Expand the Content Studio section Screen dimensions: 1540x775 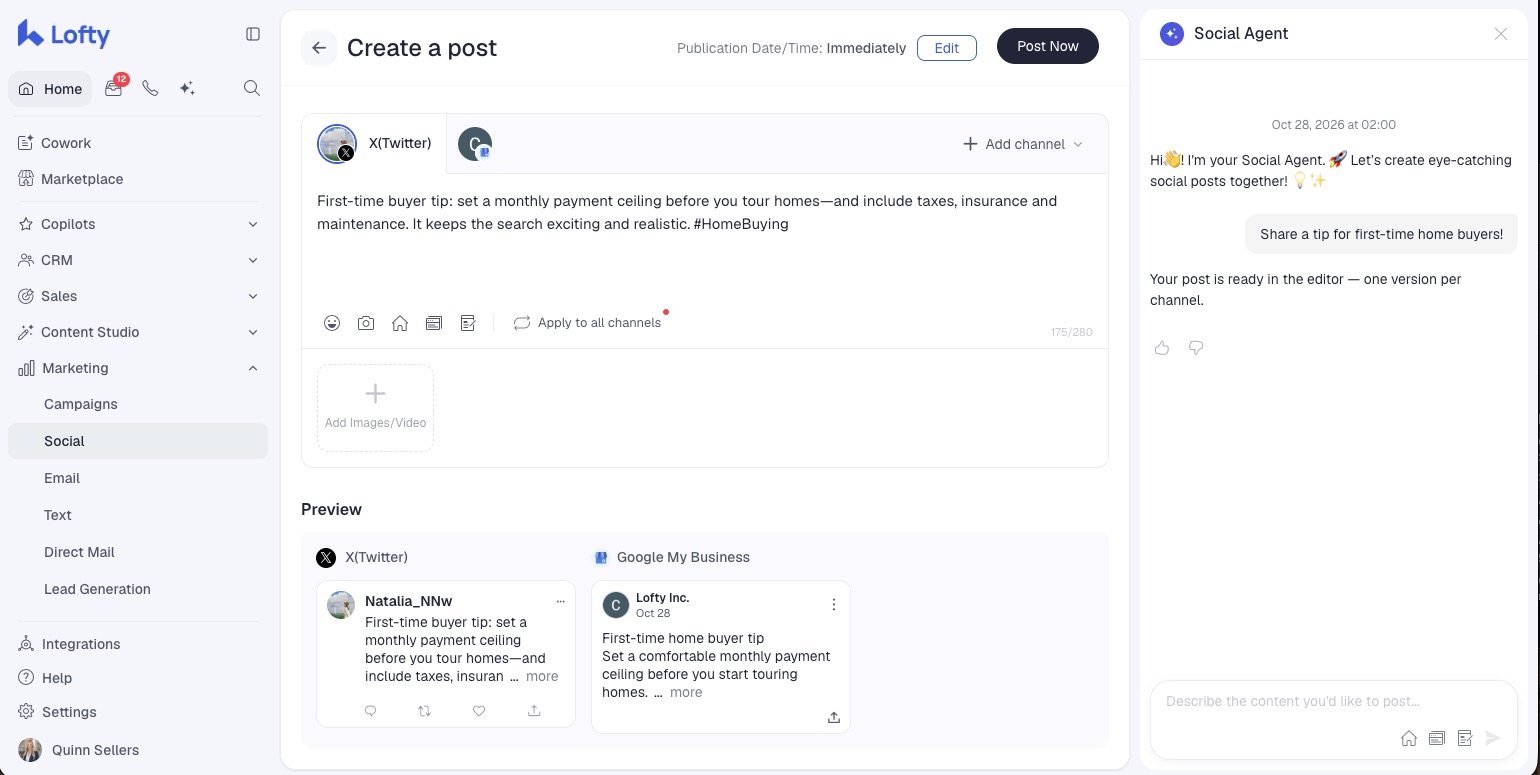[x=138, y=332]
